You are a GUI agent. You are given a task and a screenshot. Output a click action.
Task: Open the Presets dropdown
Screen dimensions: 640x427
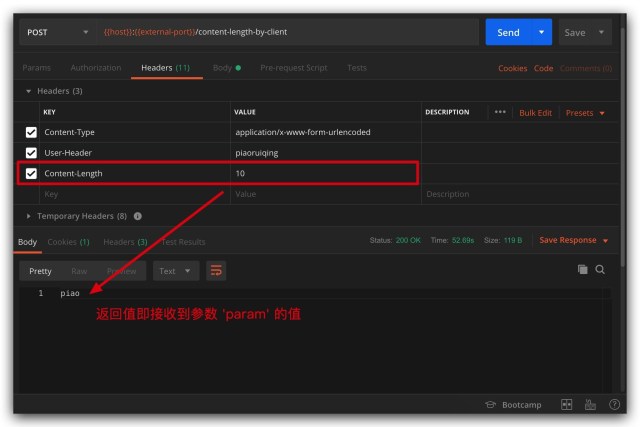pyautogui.click(x=585, y=113)
